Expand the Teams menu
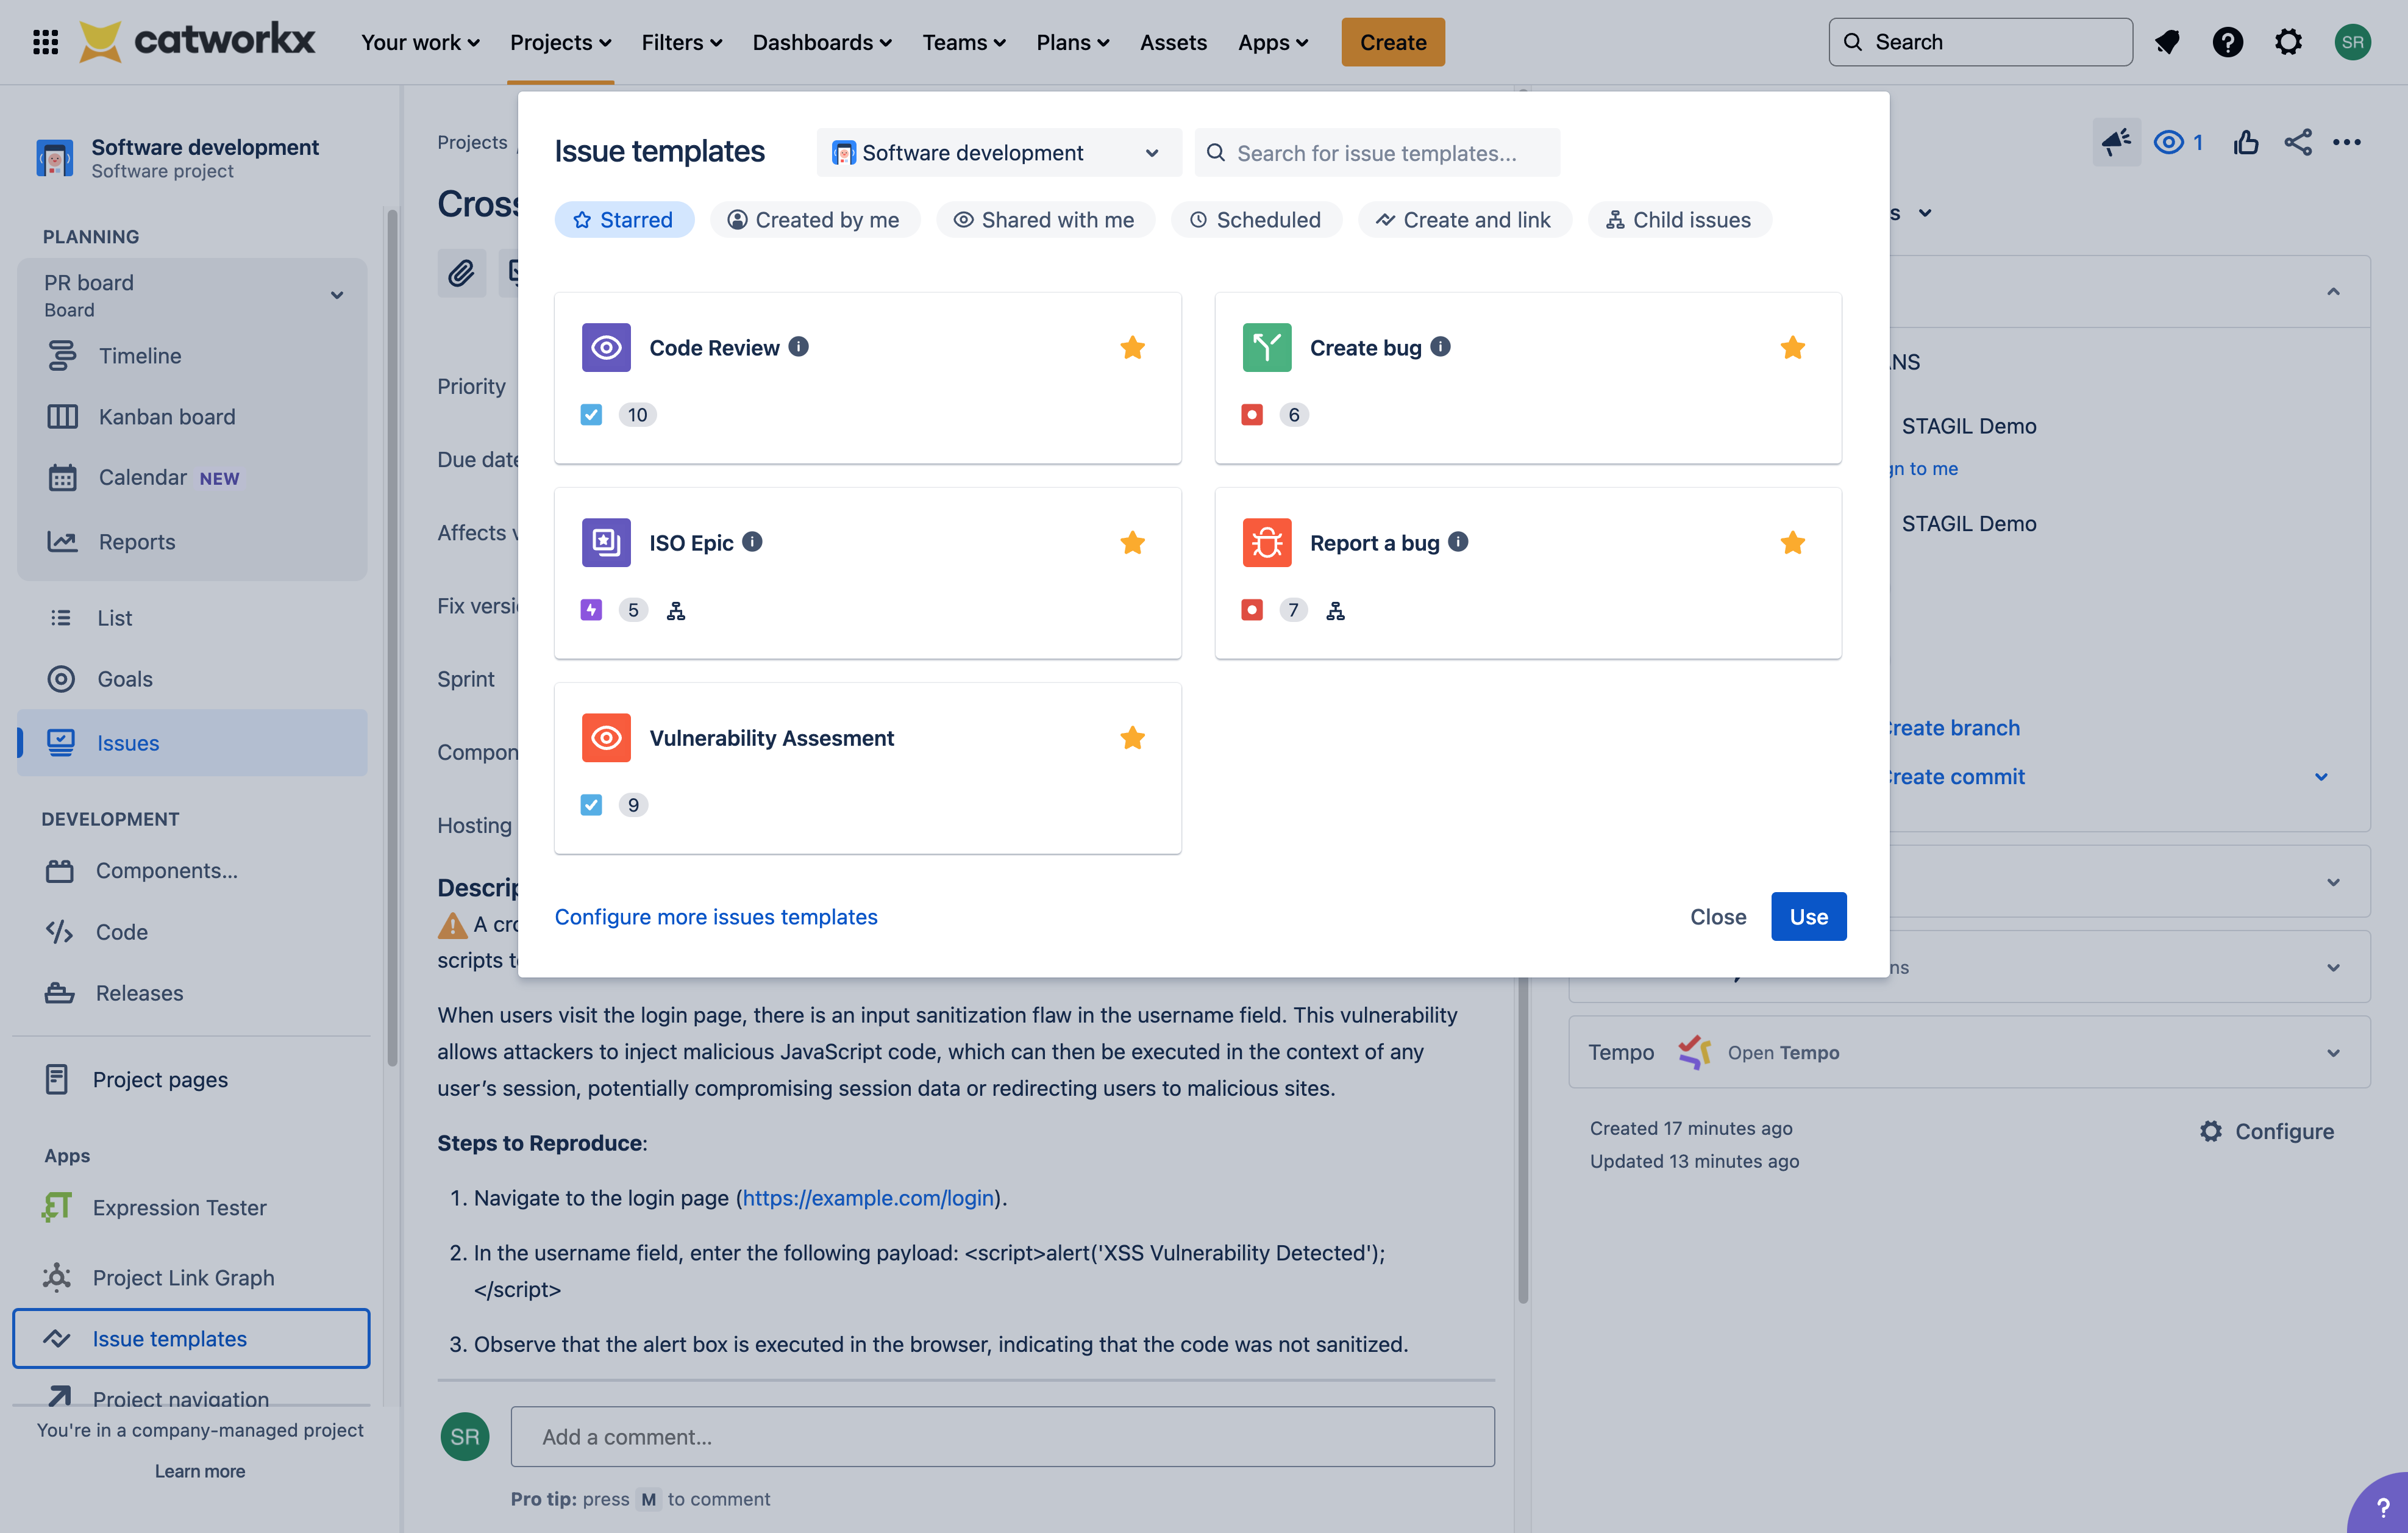This screenshot has height=1533, width=2408. click(964, 42)
